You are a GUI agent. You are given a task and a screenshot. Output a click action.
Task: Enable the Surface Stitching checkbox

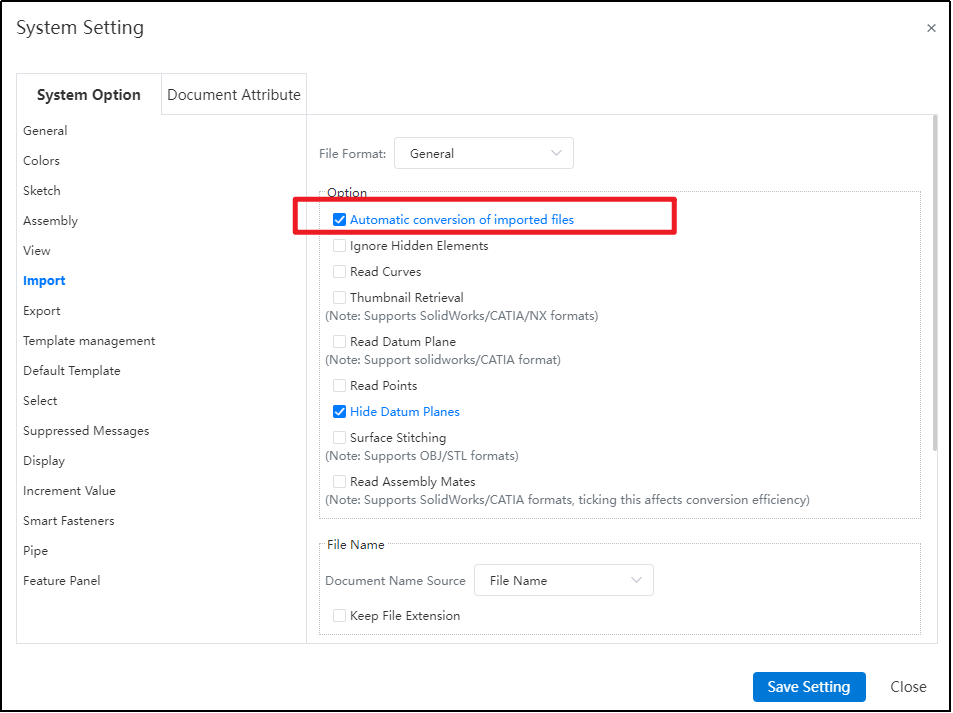pyautogui.click(x=340, y=438)
